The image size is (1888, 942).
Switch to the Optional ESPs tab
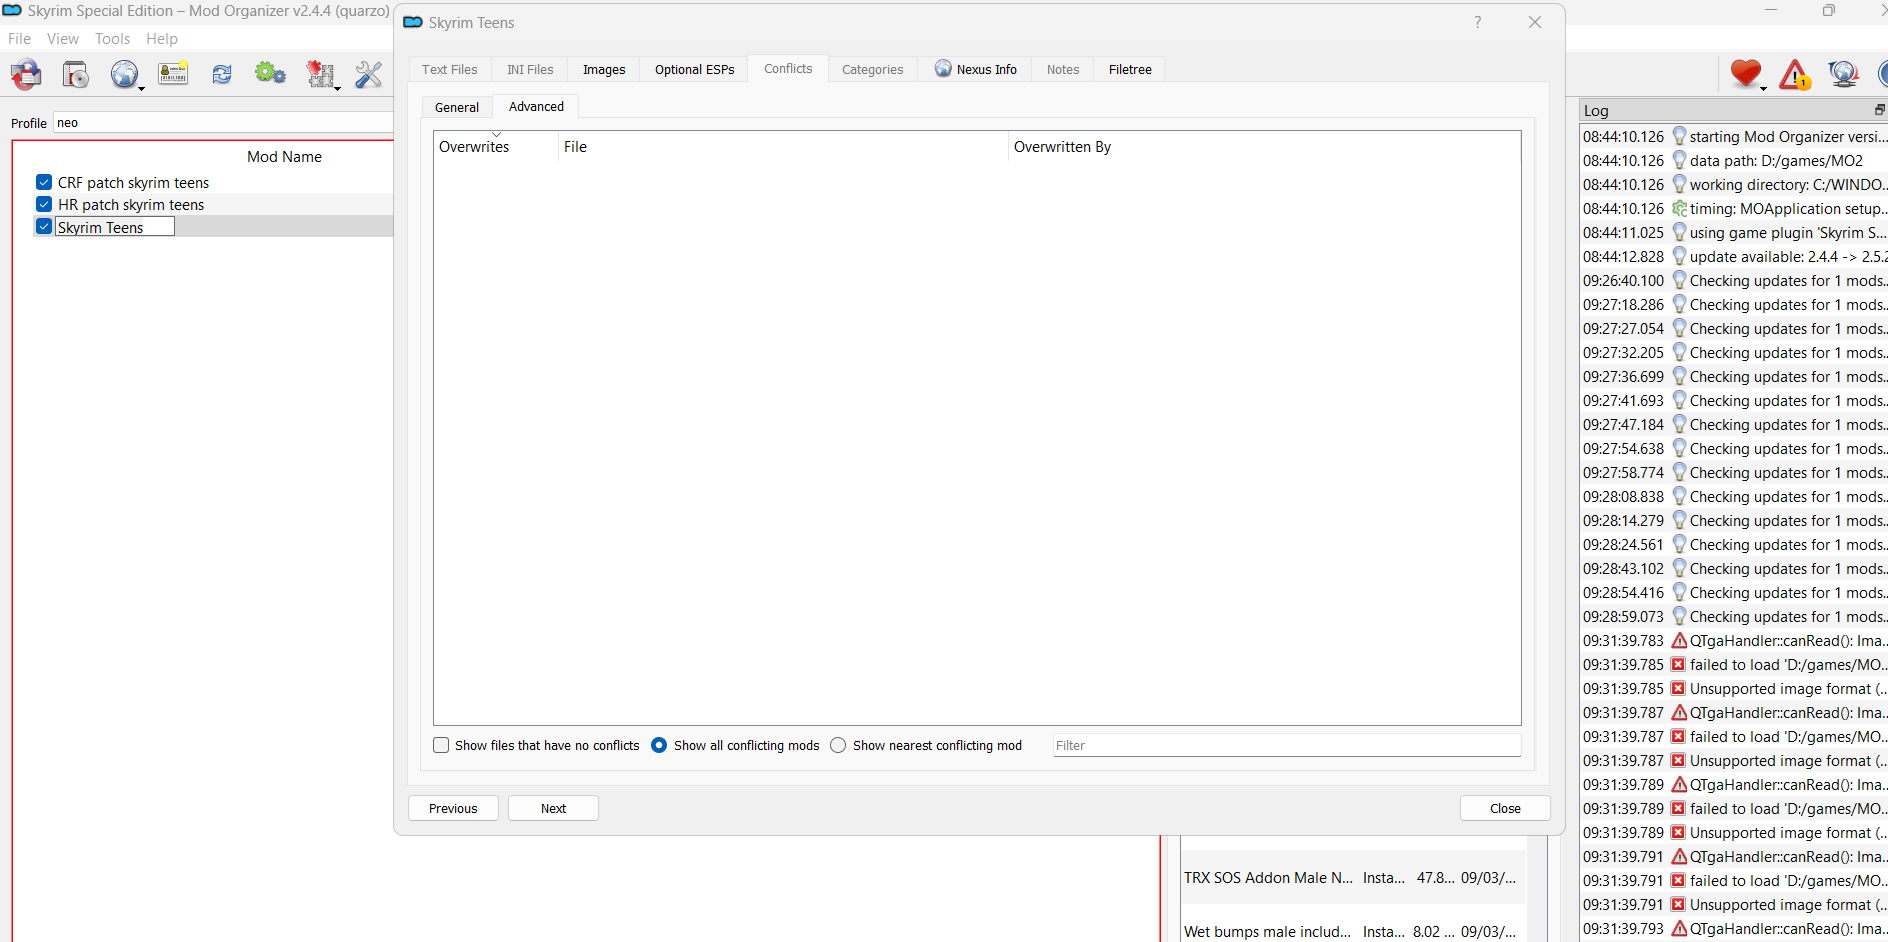click(694, 69)
